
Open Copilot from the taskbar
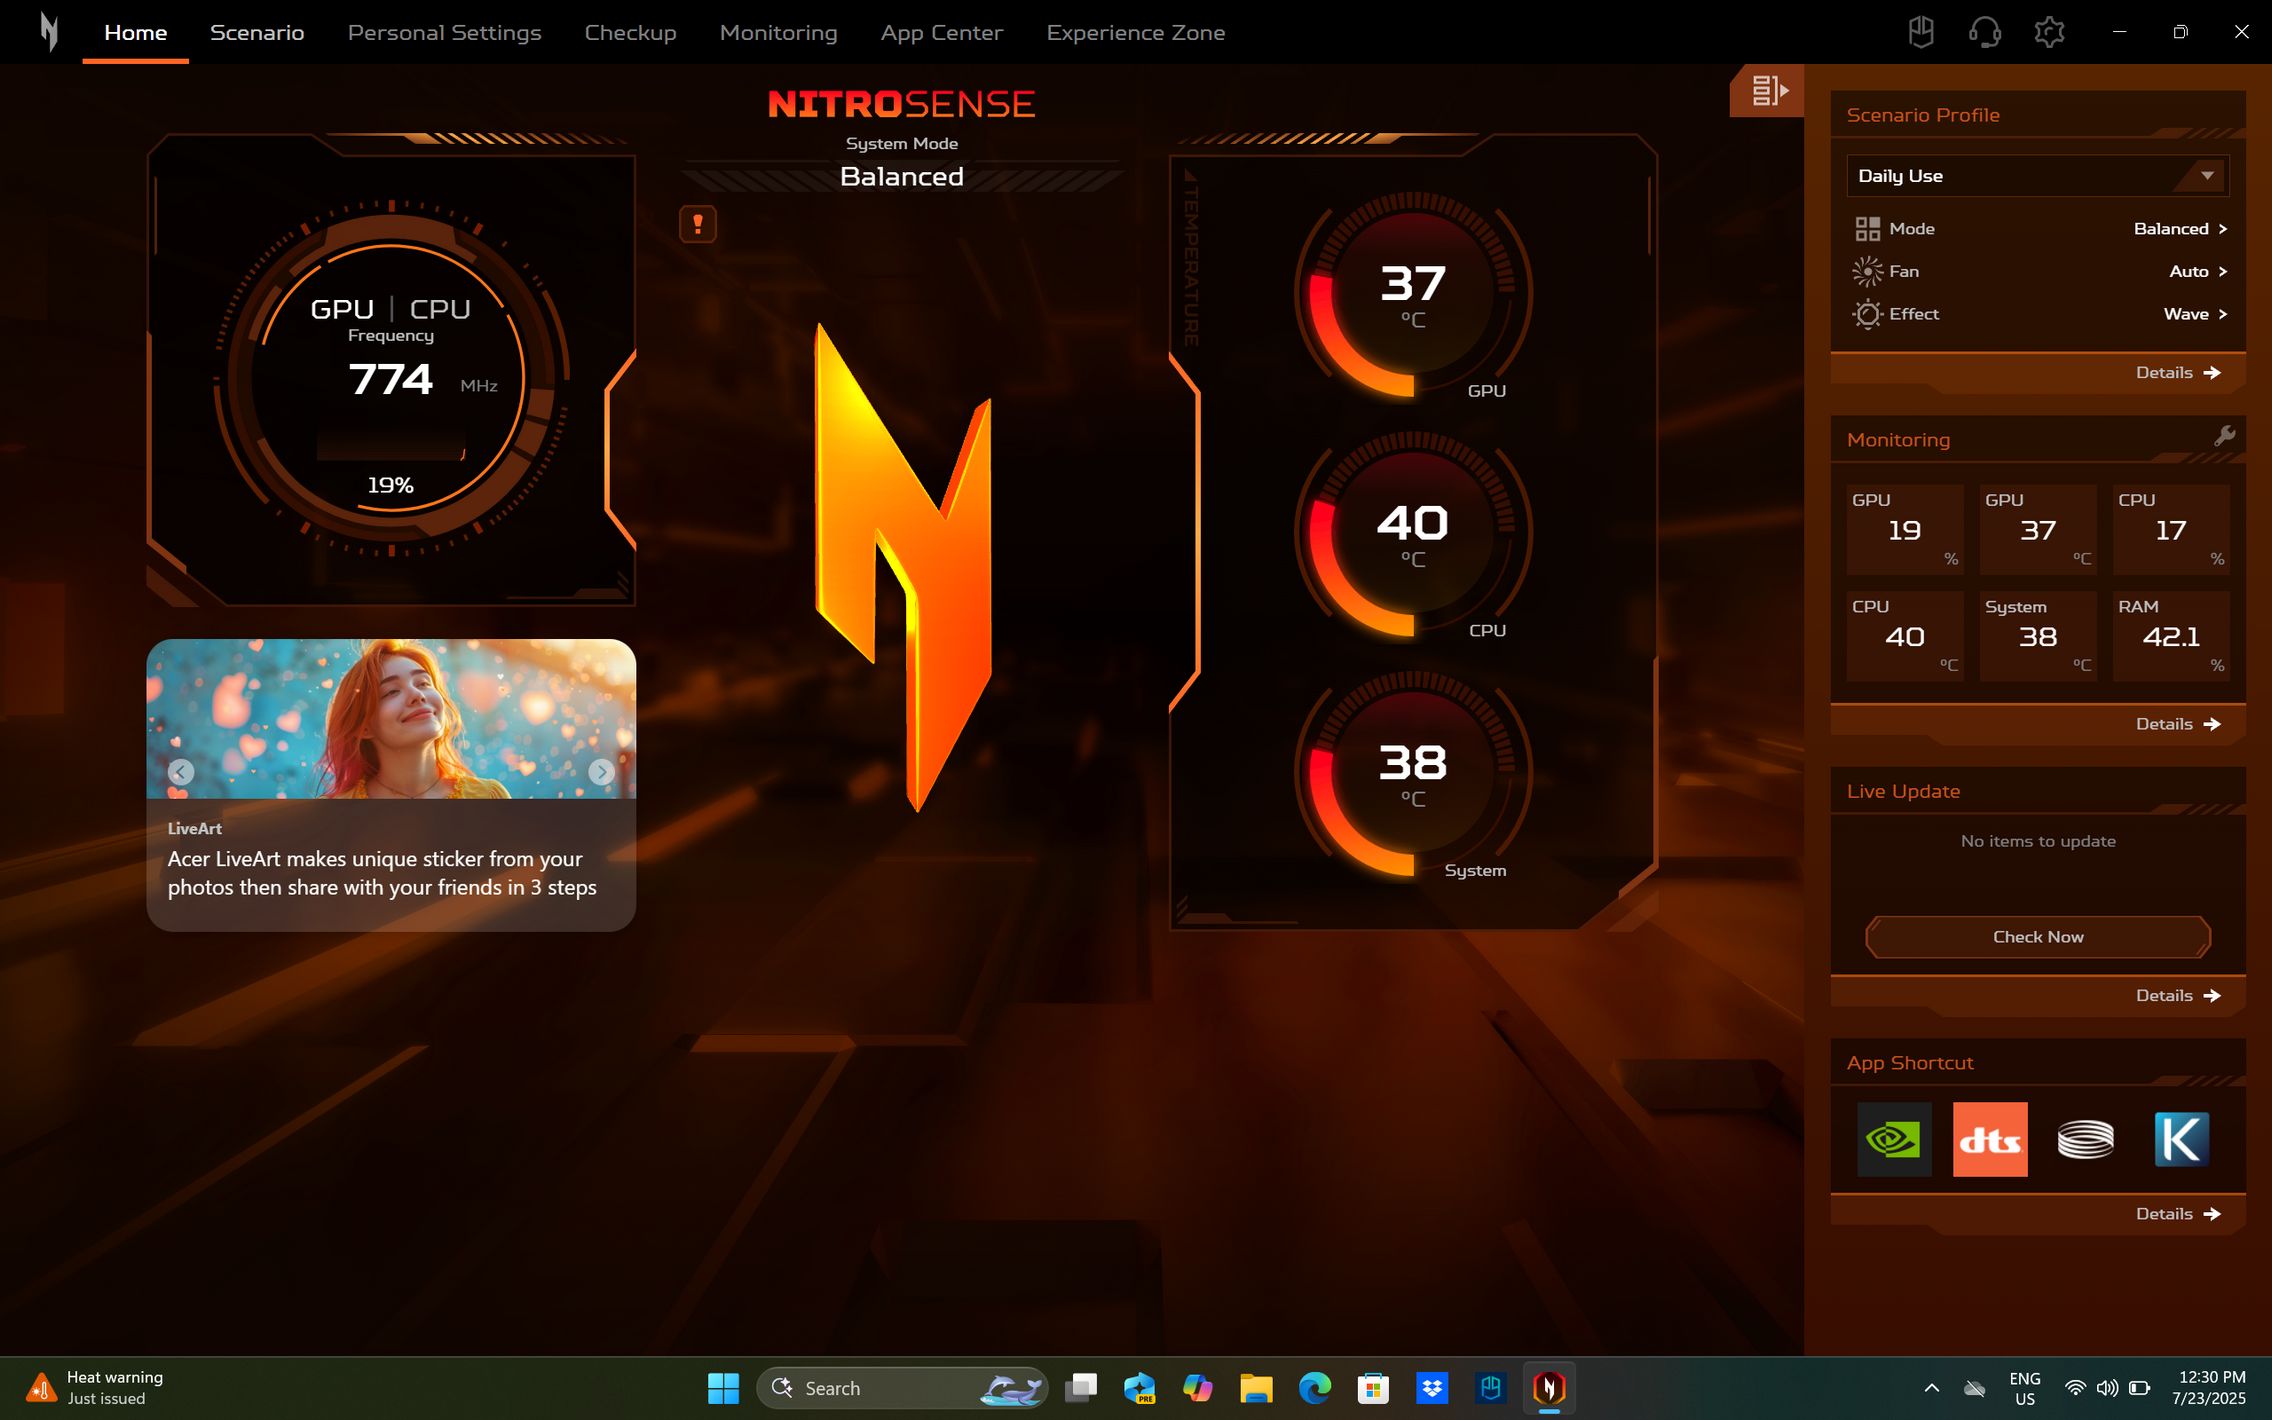point(1197,1388)
